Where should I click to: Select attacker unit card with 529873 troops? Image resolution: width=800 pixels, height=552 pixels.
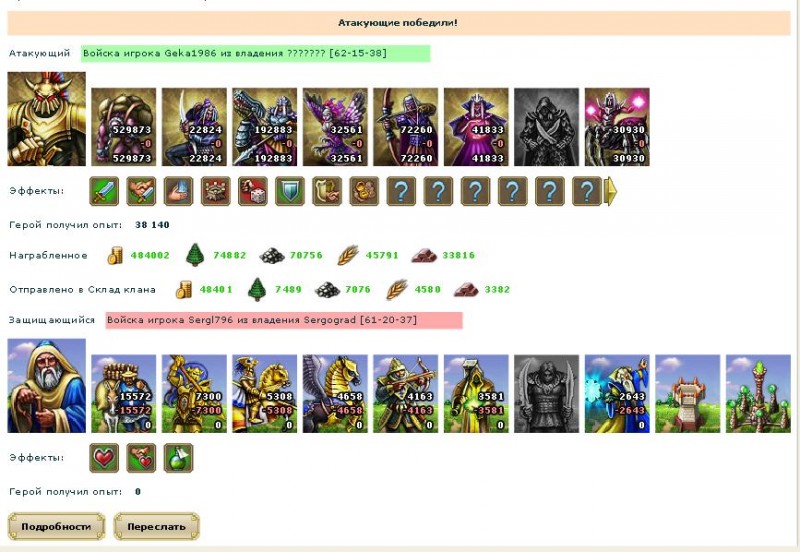click(123, 127)
